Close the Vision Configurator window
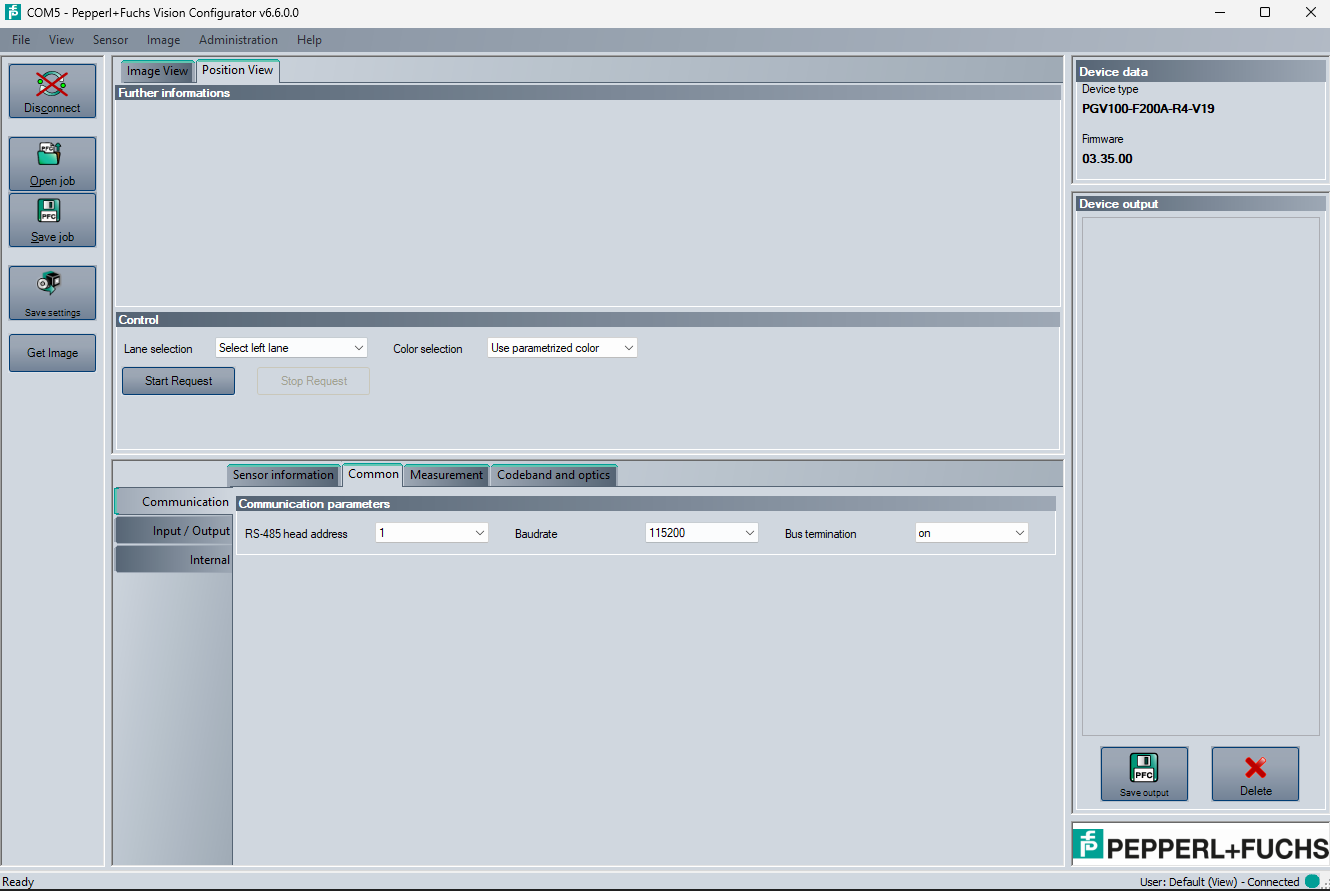This screenshot has height=891, width=1330. pos(1310,13)
